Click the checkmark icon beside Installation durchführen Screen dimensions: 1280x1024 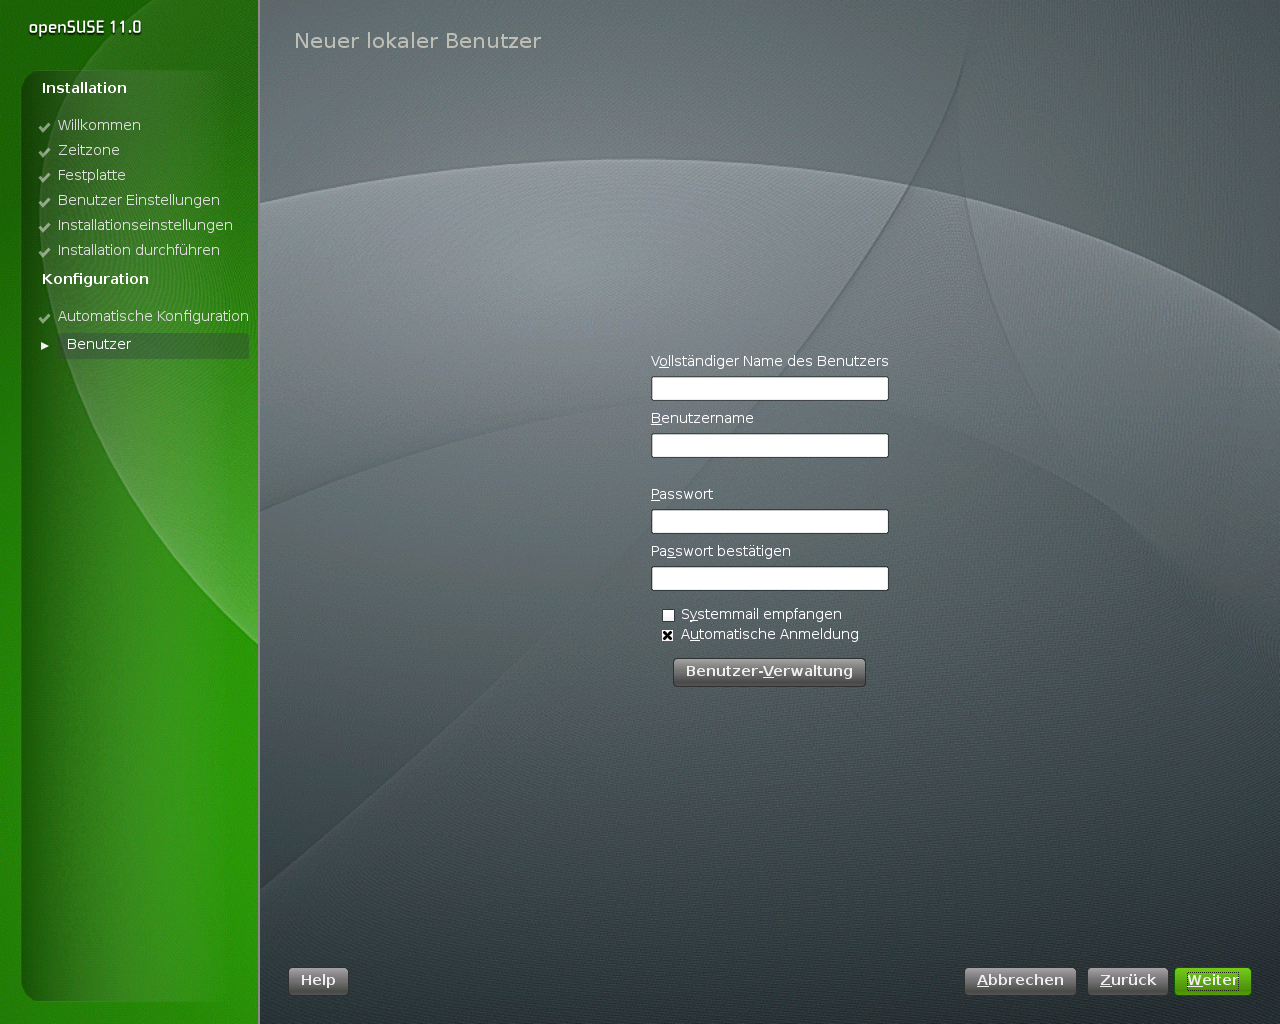pyautogui.click(x=45, y=252)
